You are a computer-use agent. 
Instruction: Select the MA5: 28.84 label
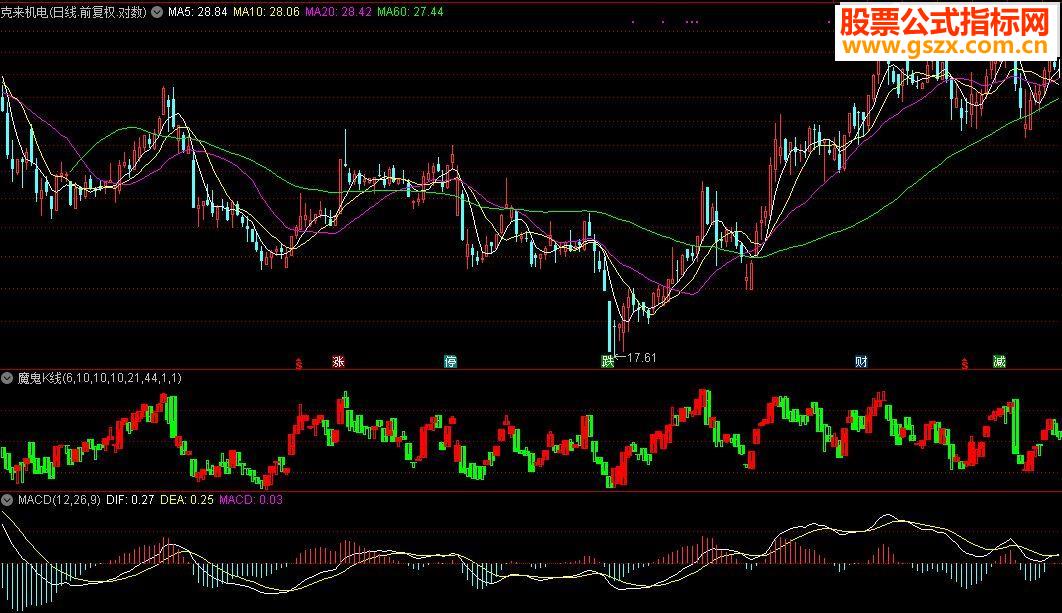(198, 12)
